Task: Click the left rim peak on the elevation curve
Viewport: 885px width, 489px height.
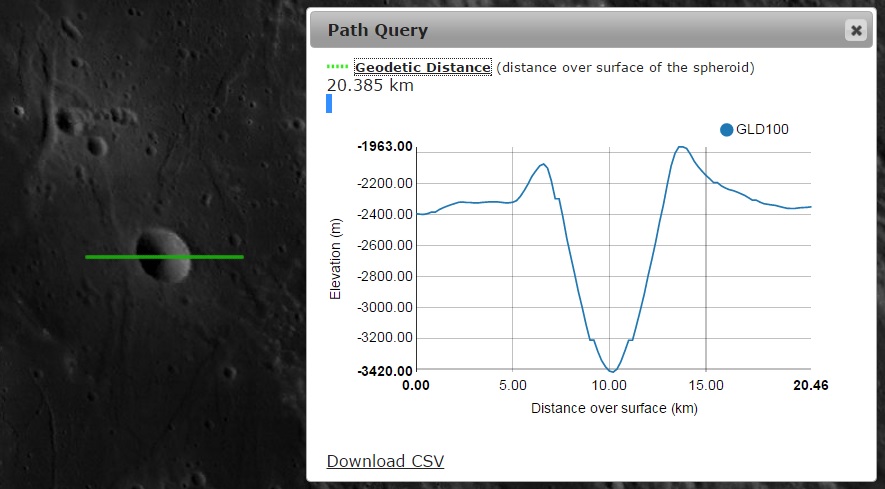Action: tap(543, 164)
